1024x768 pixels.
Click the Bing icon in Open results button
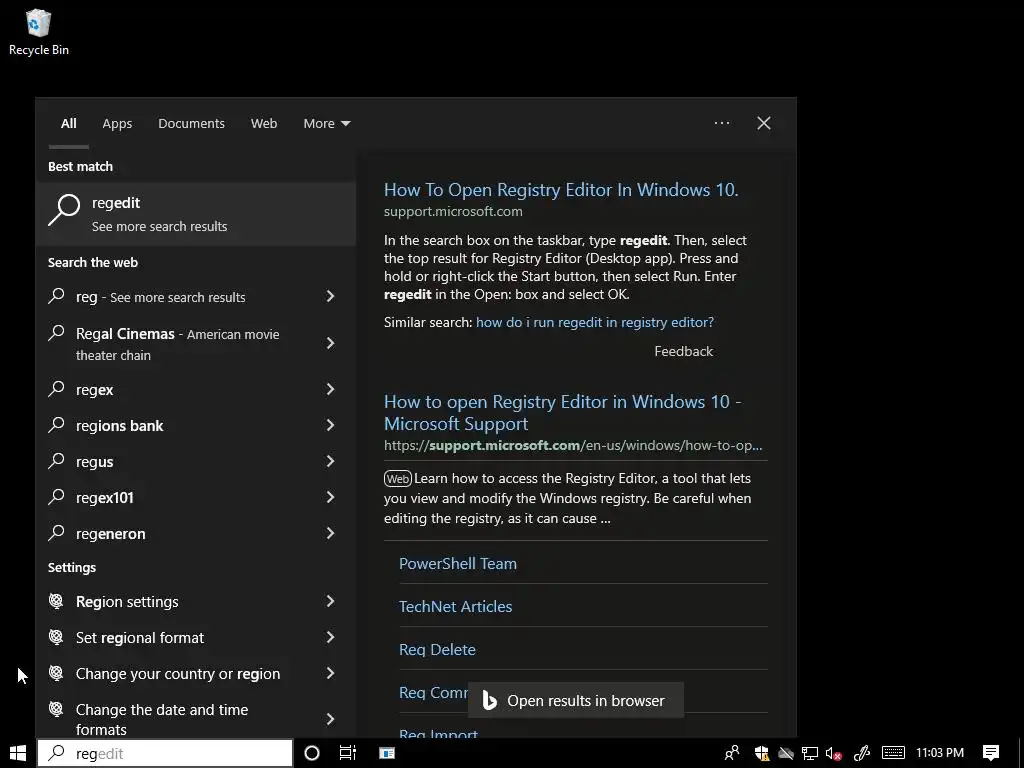coord(489,700)
